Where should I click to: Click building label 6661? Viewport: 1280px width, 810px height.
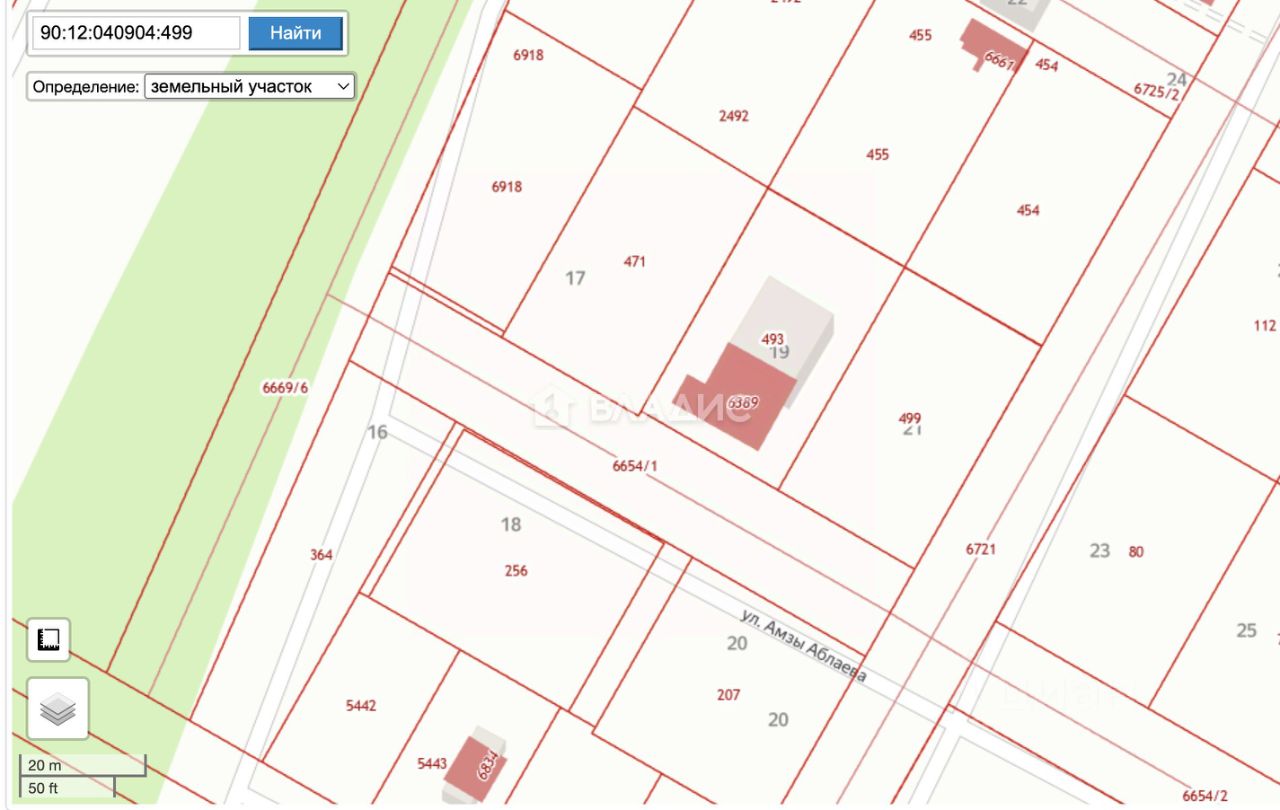coord(1000,59)
